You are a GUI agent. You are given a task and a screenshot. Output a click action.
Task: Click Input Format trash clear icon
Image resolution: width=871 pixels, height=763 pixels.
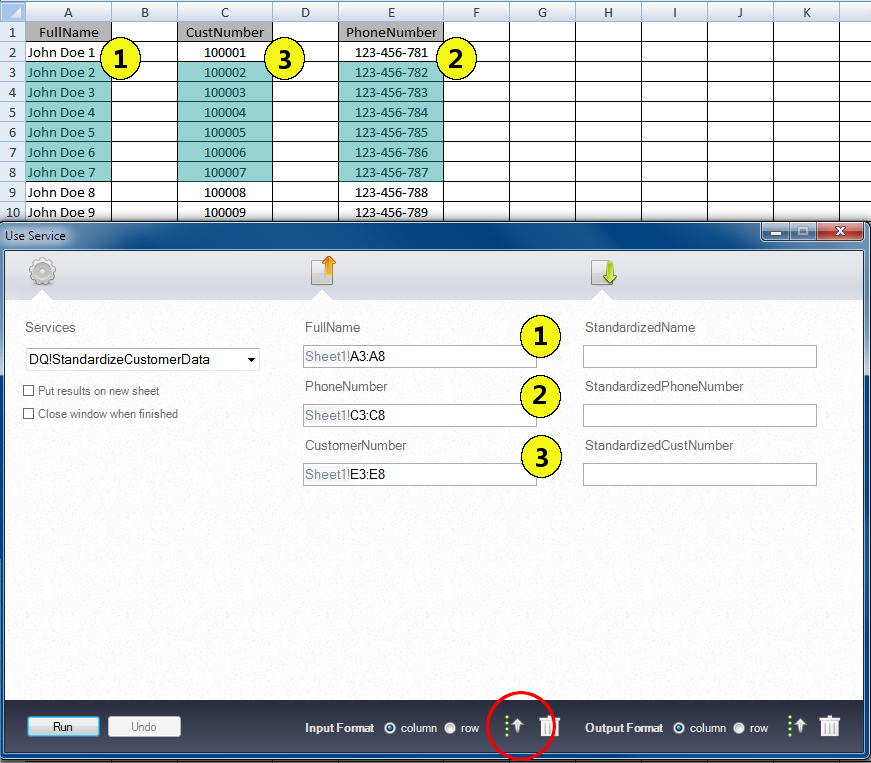pos(549,726)
